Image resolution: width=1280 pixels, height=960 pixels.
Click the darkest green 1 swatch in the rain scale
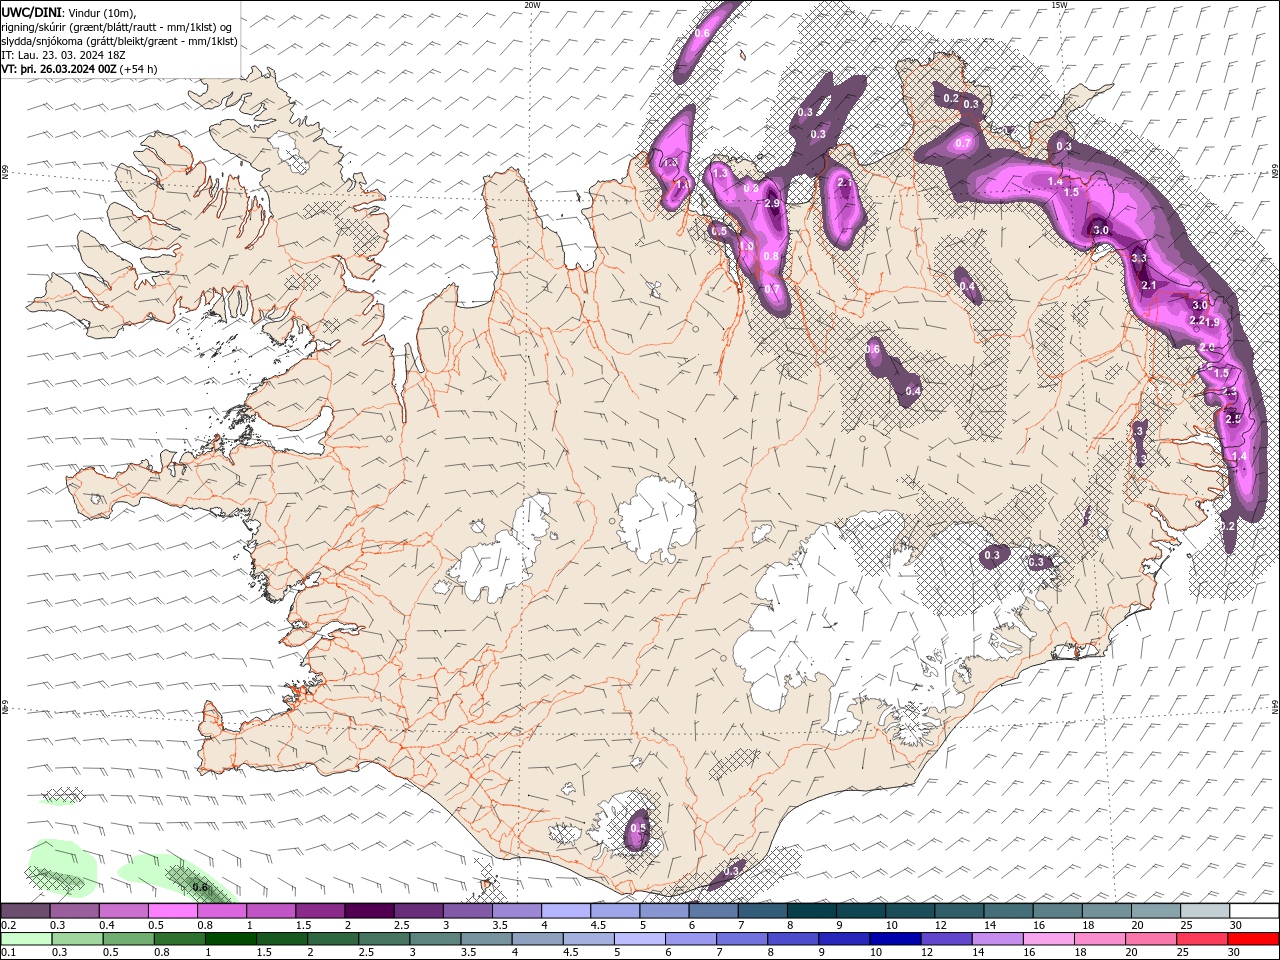(230, 939)
